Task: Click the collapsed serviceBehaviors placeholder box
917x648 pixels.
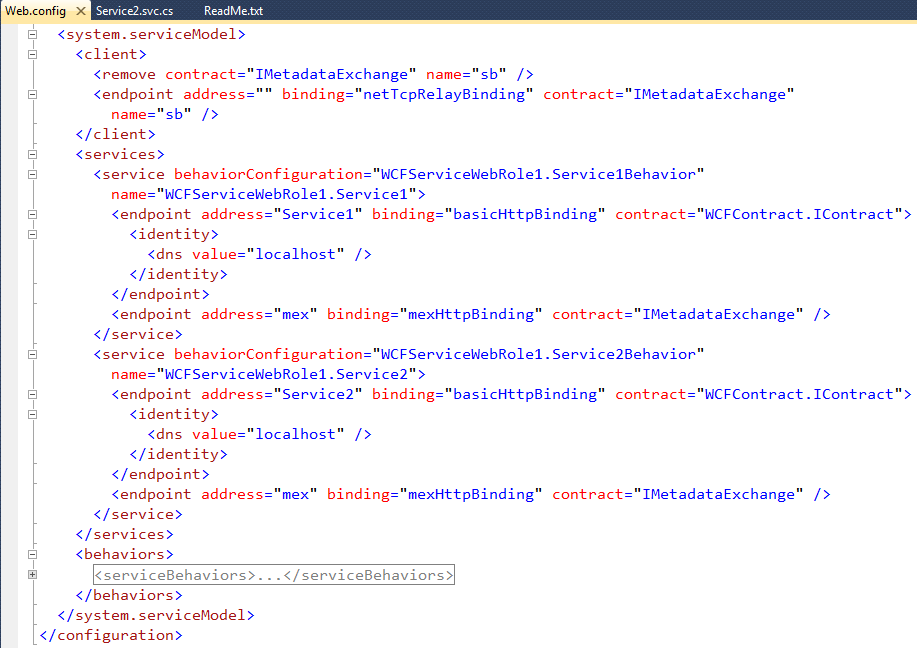Action: click(x=273, y=575)
